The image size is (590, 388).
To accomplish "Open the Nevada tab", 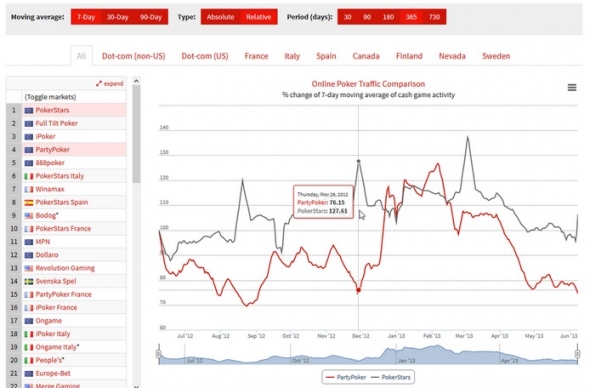I will click(452, 56).
